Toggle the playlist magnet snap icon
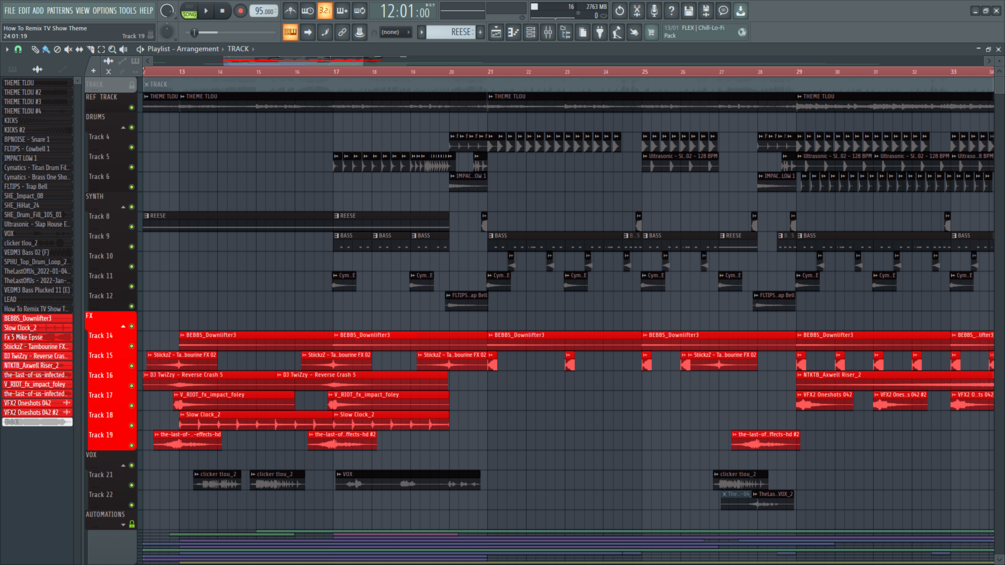 coord(18,49)
